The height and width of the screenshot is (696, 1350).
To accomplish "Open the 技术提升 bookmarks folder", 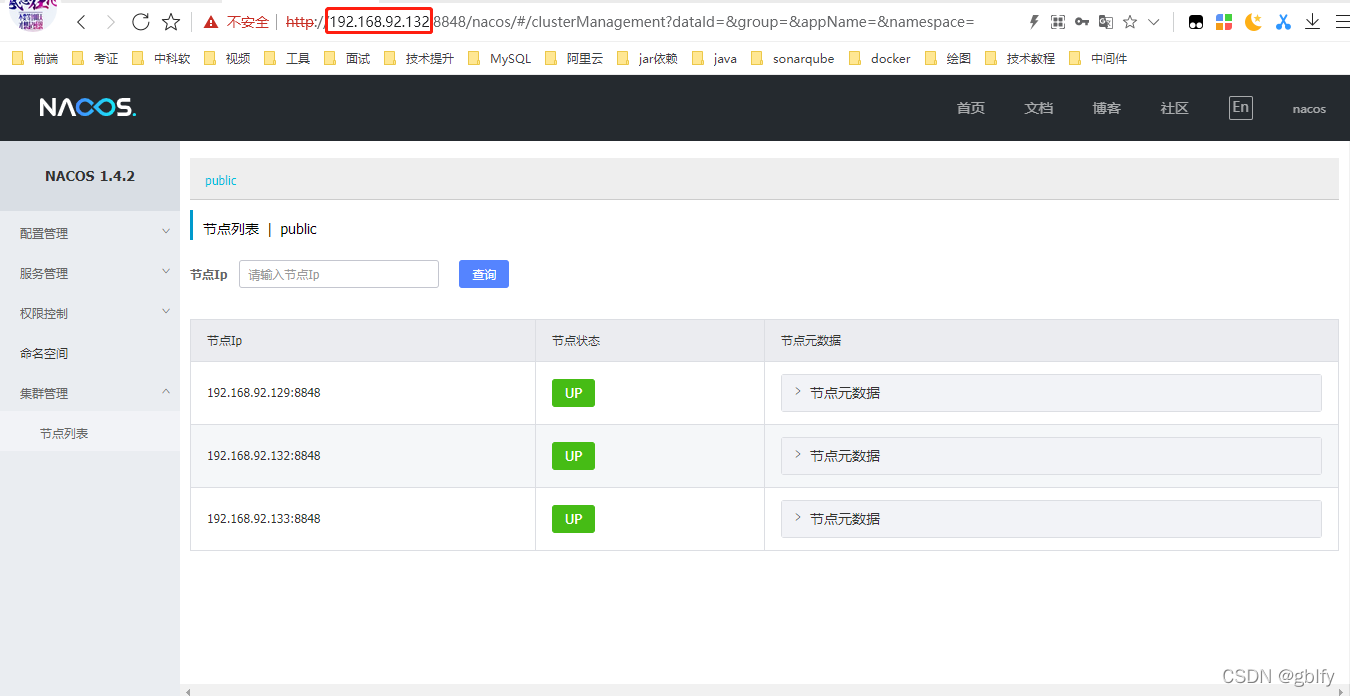I will click(x=419, y=59).
